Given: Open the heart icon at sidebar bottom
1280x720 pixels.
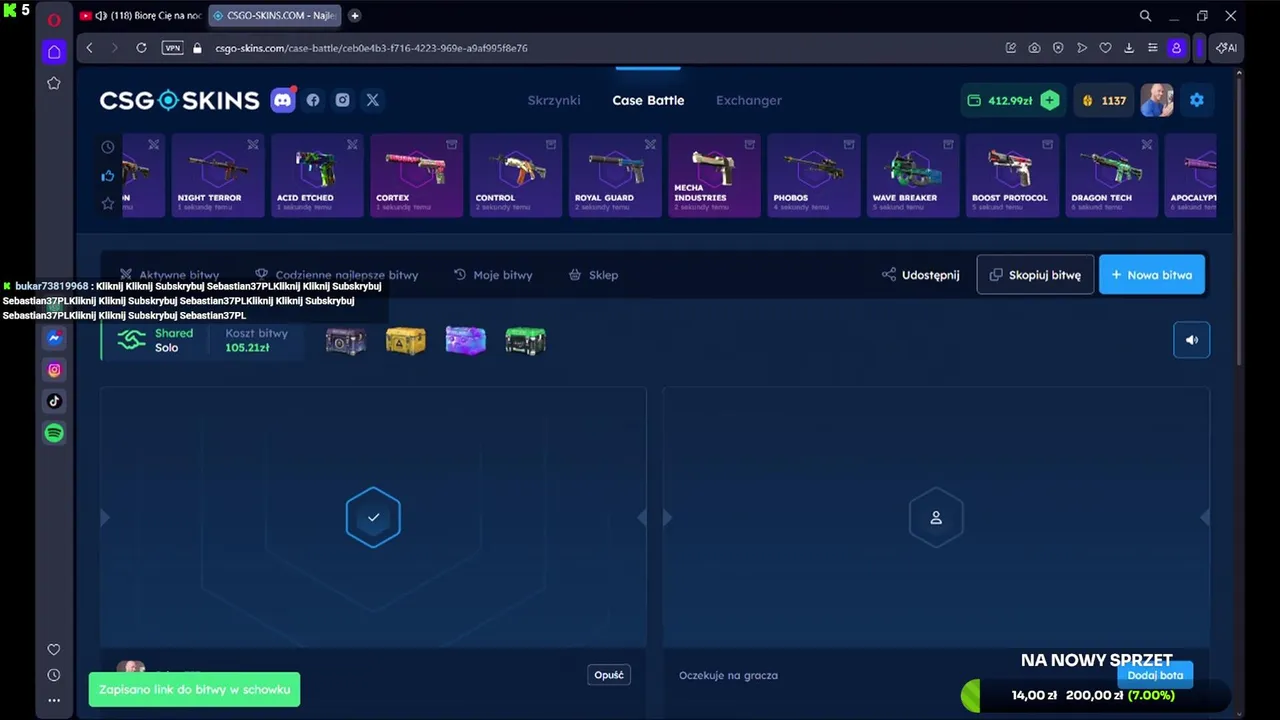Looking at the screenshot, I should pos(54,649).
